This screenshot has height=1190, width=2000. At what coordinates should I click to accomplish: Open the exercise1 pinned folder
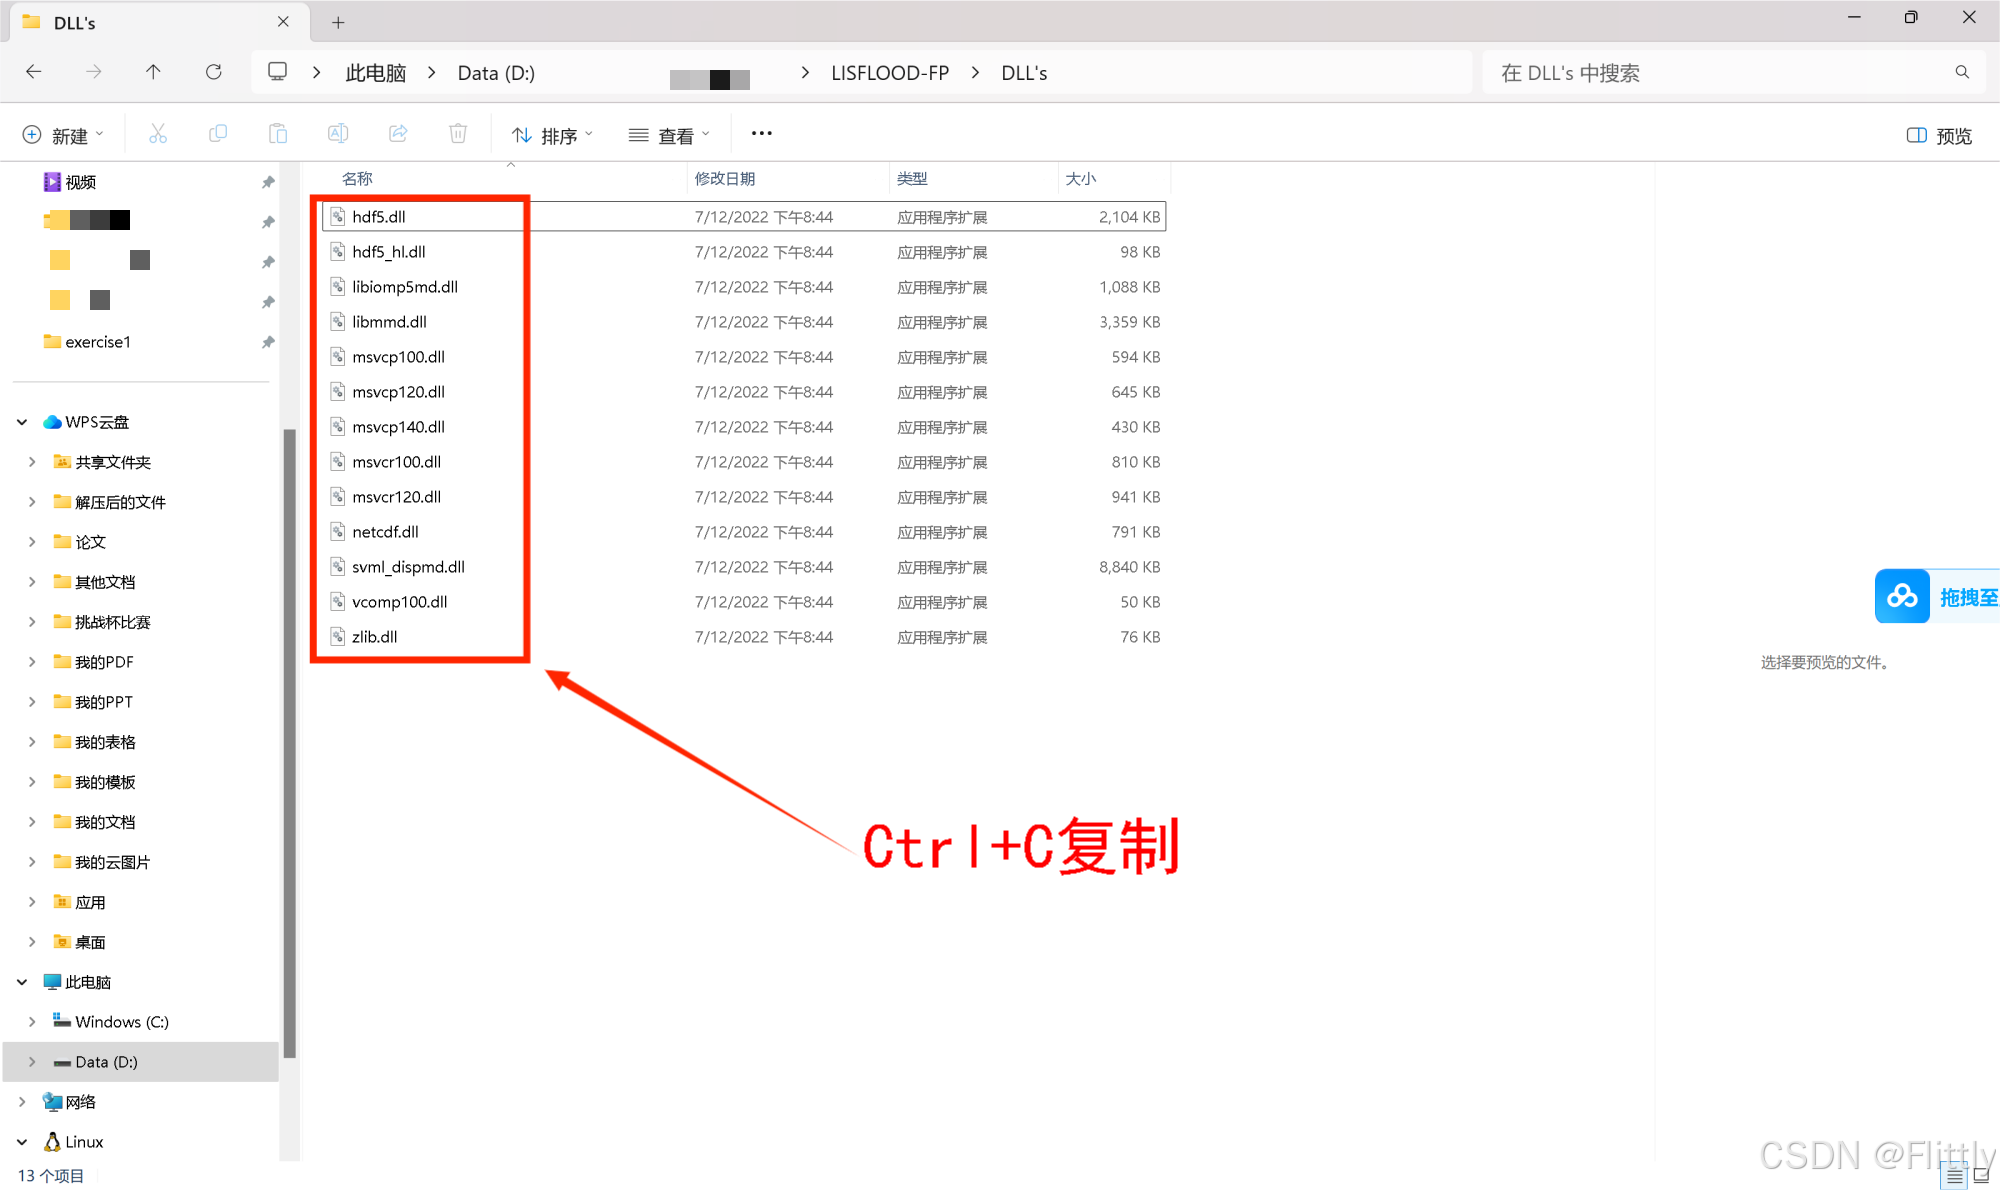(x=97, y=341)
